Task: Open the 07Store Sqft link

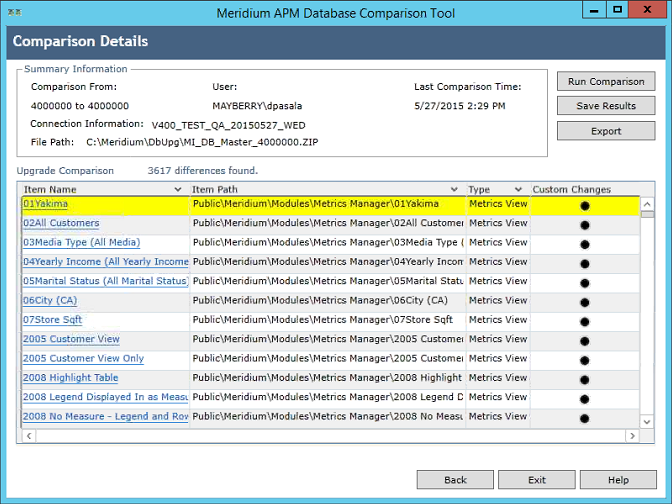Action: click(x=52, y=320)
